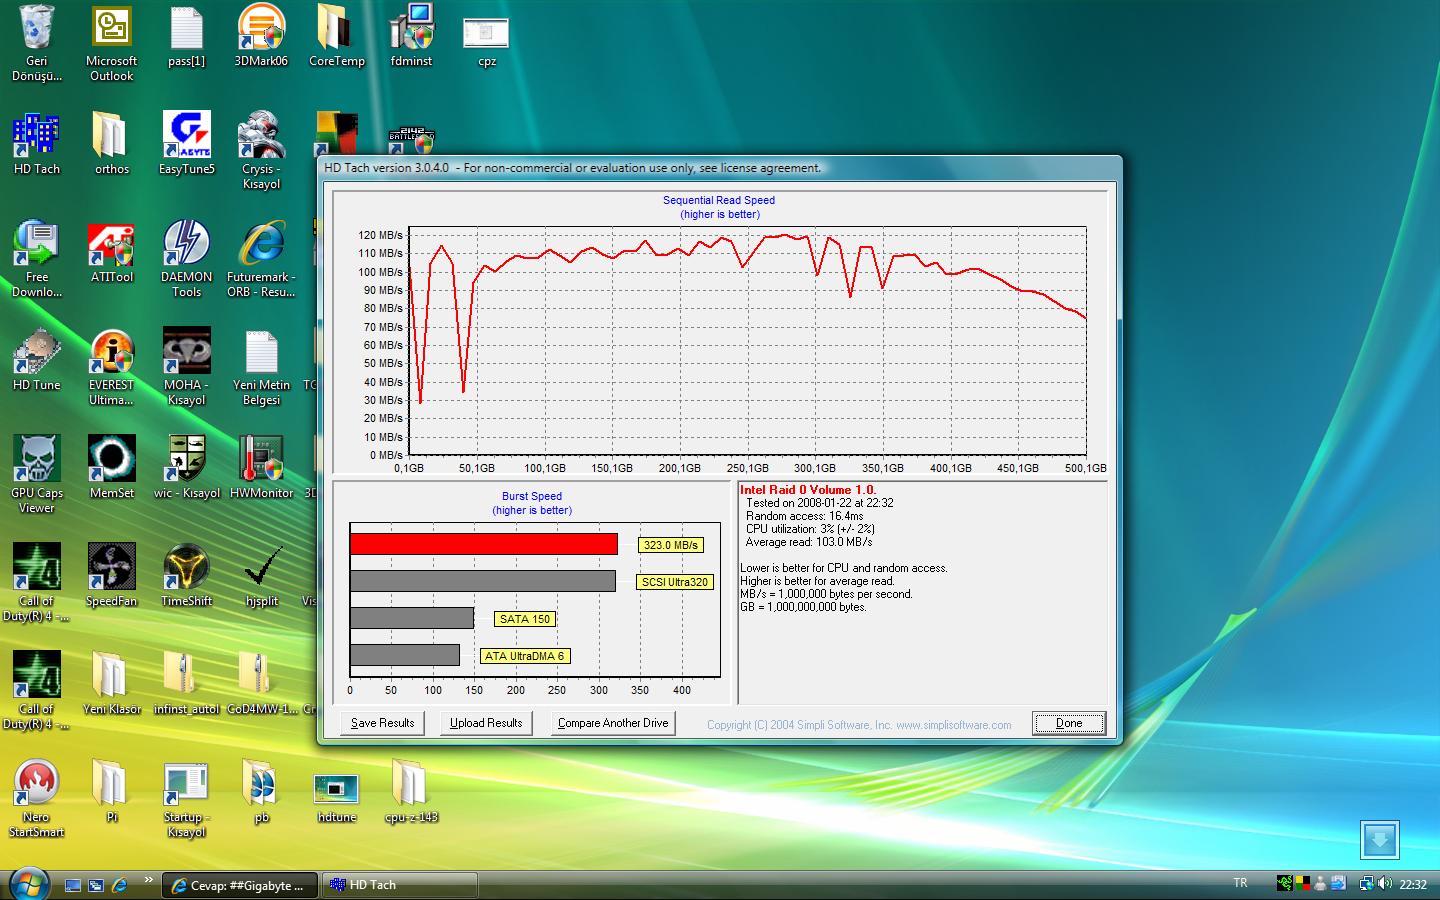
Task: Select the wic - Kısayol shortcut
Action: 187,468
